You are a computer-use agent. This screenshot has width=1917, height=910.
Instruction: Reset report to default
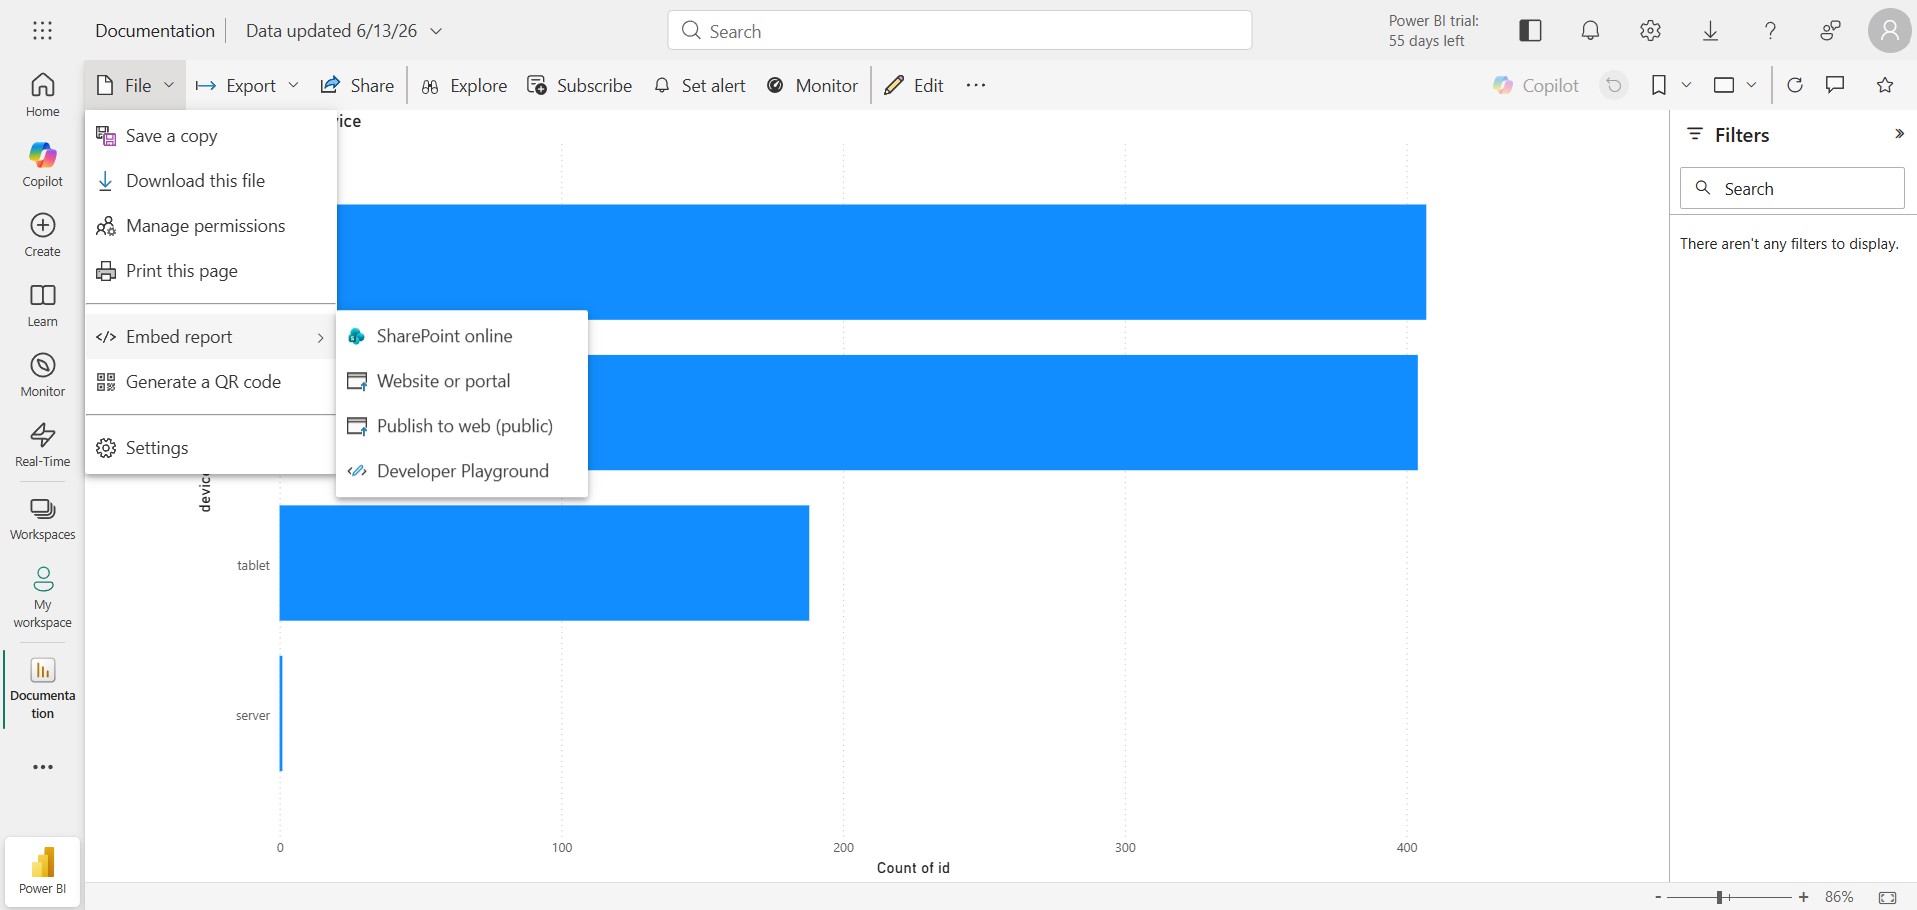click(x=1614, y=85)
